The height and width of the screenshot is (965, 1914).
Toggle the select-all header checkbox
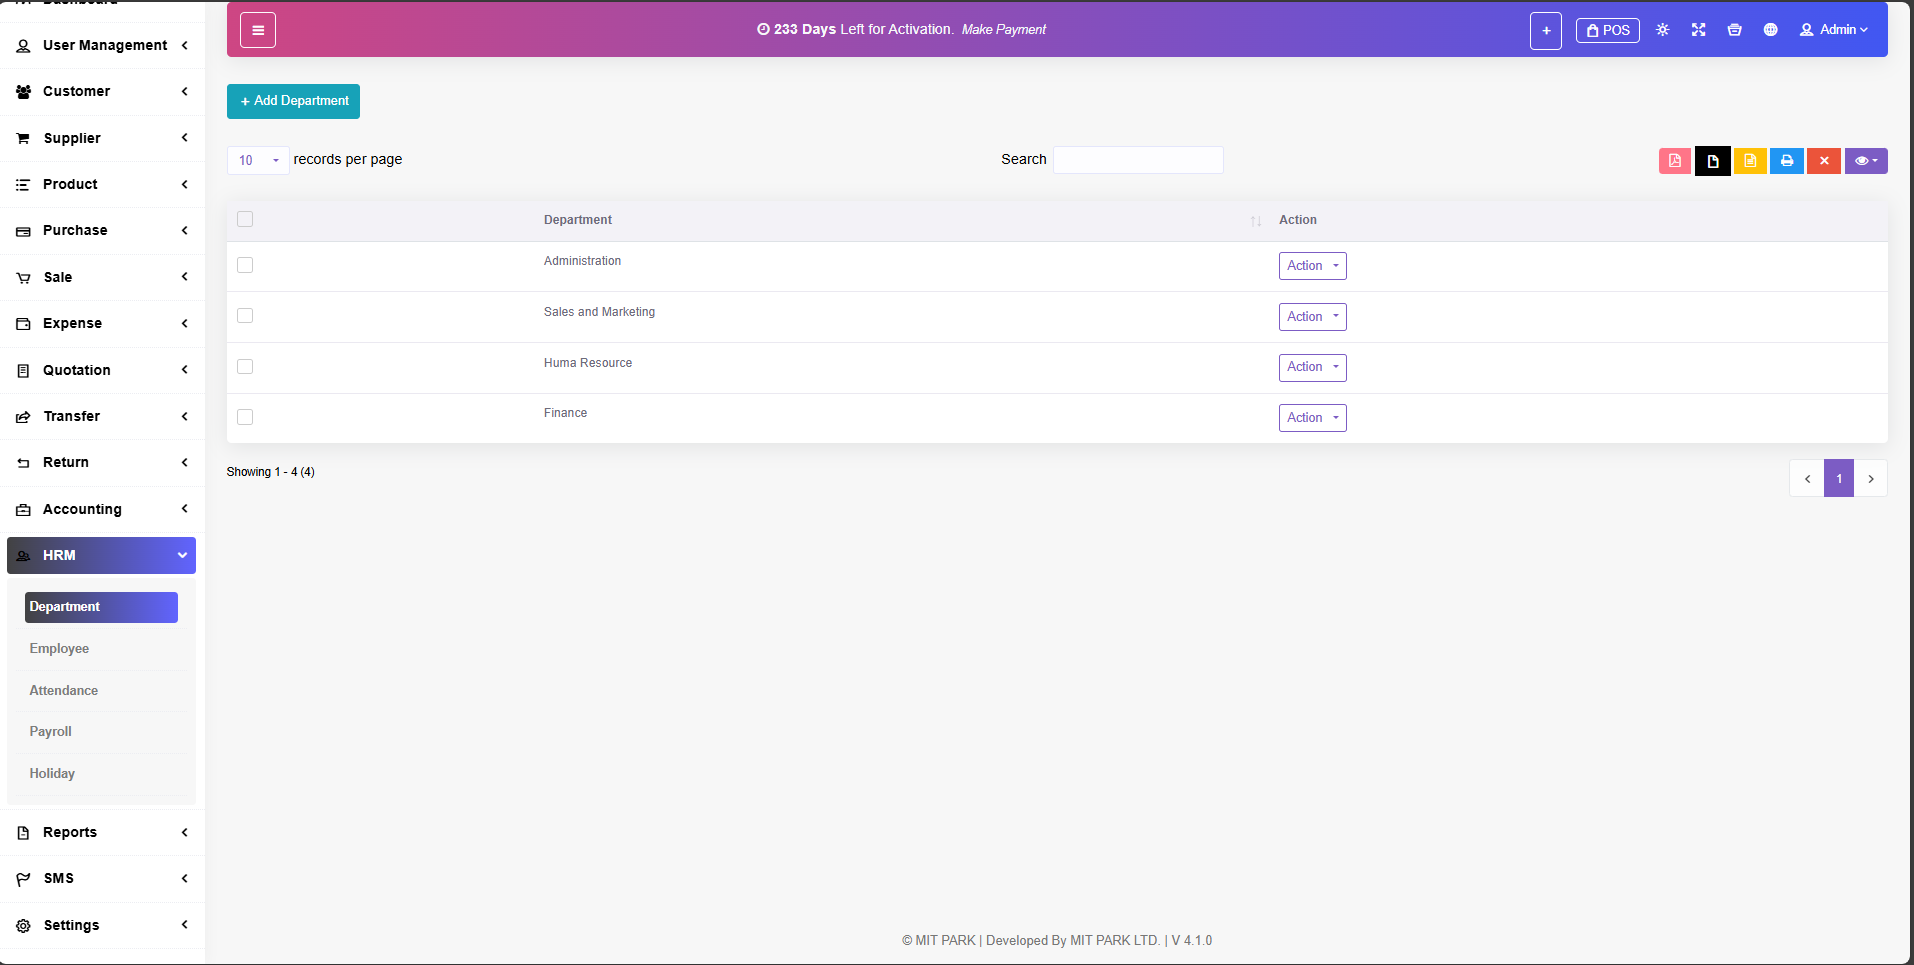pyautogui.click(x=245, y=219)
